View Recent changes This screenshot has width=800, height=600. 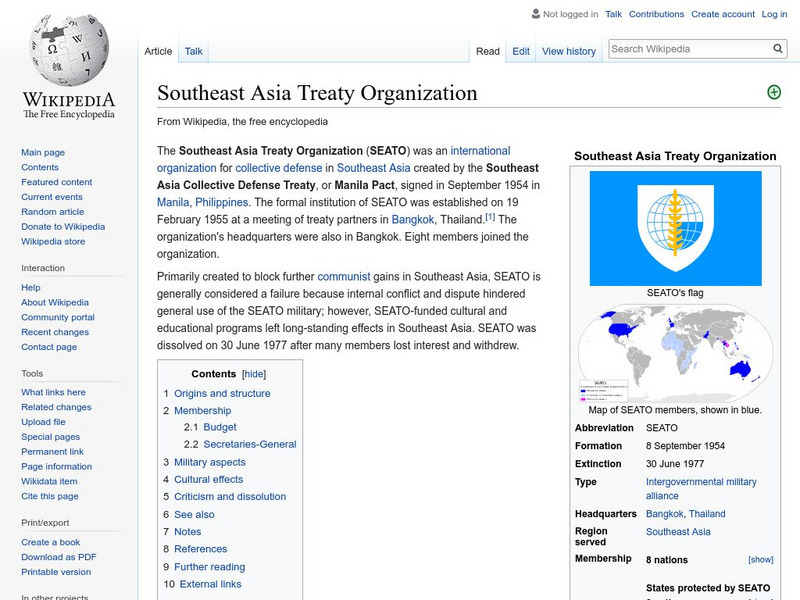point(55,332)
